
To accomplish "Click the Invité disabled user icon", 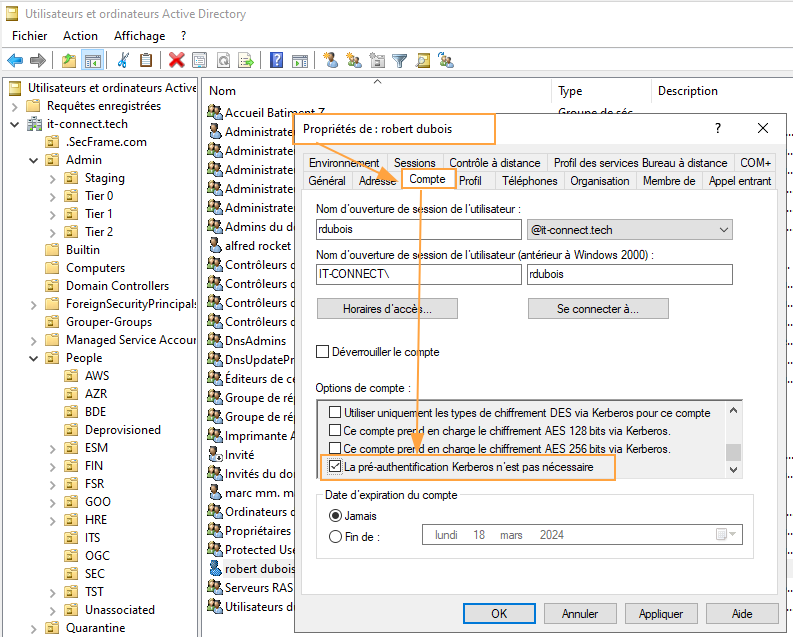I will 215,454.
